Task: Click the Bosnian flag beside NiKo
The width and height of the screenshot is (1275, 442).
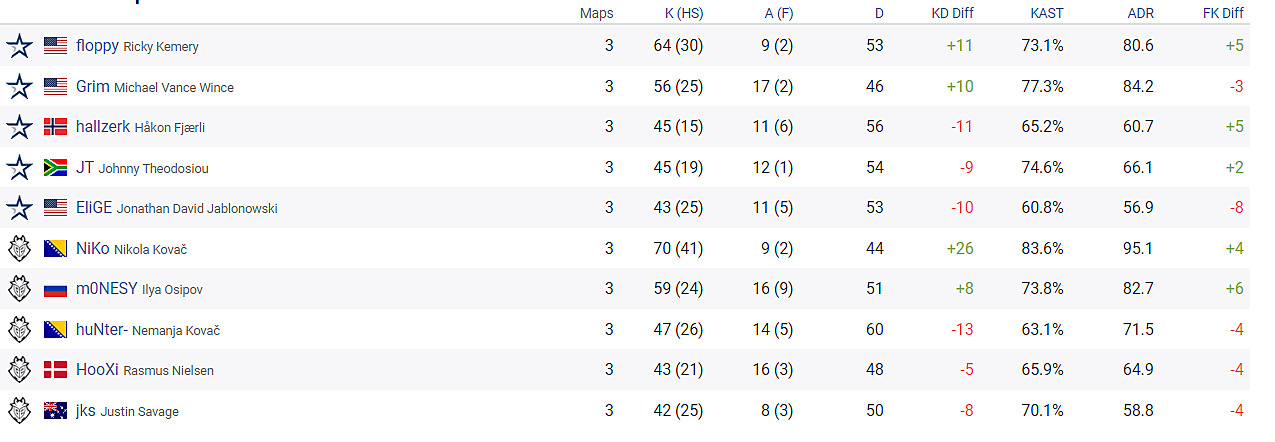Action: coord(56,249)
